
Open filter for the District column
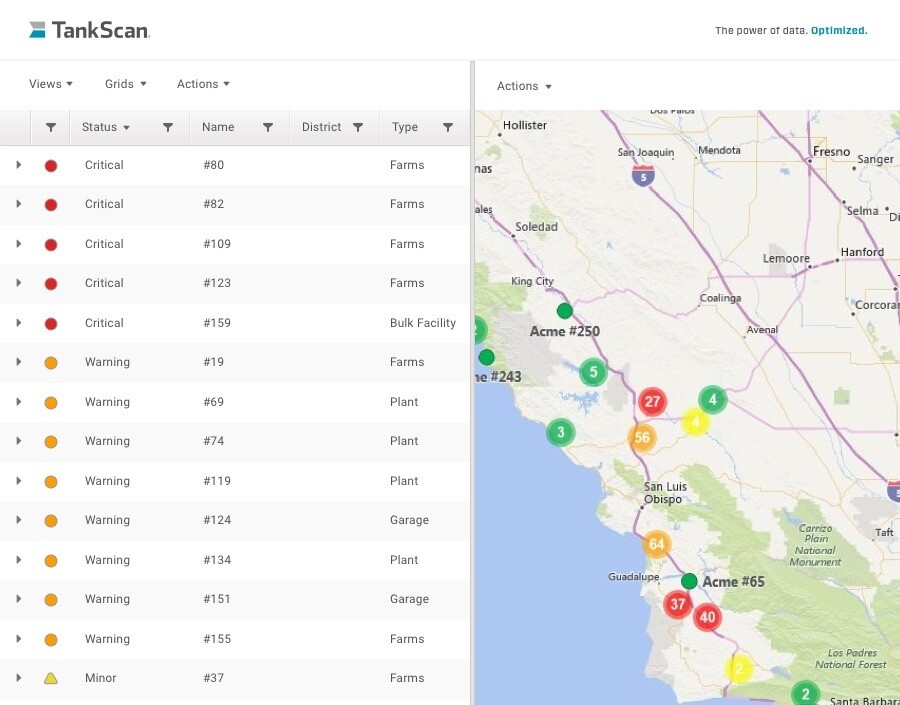[x=358, y=127]
